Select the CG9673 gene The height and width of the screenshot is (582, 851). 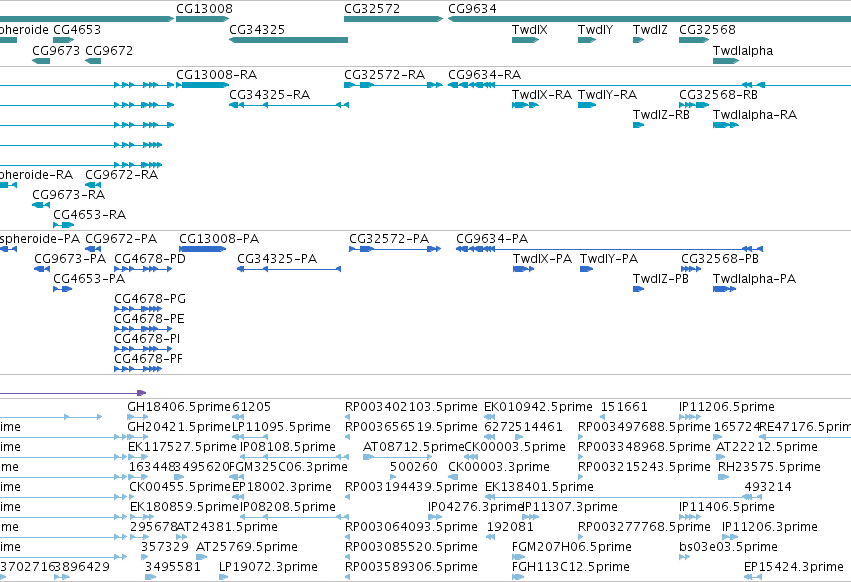click(41, 61)
